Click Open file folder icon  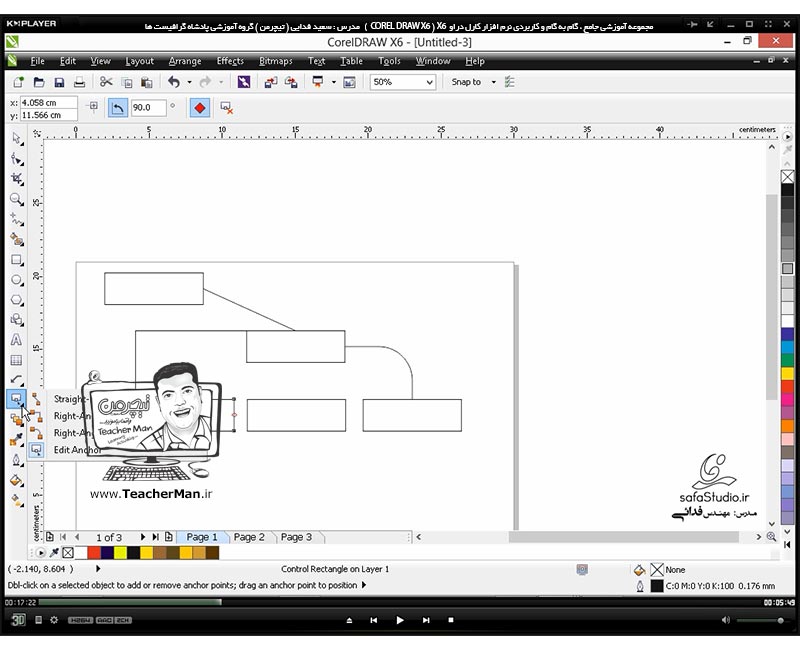(39, 82)
